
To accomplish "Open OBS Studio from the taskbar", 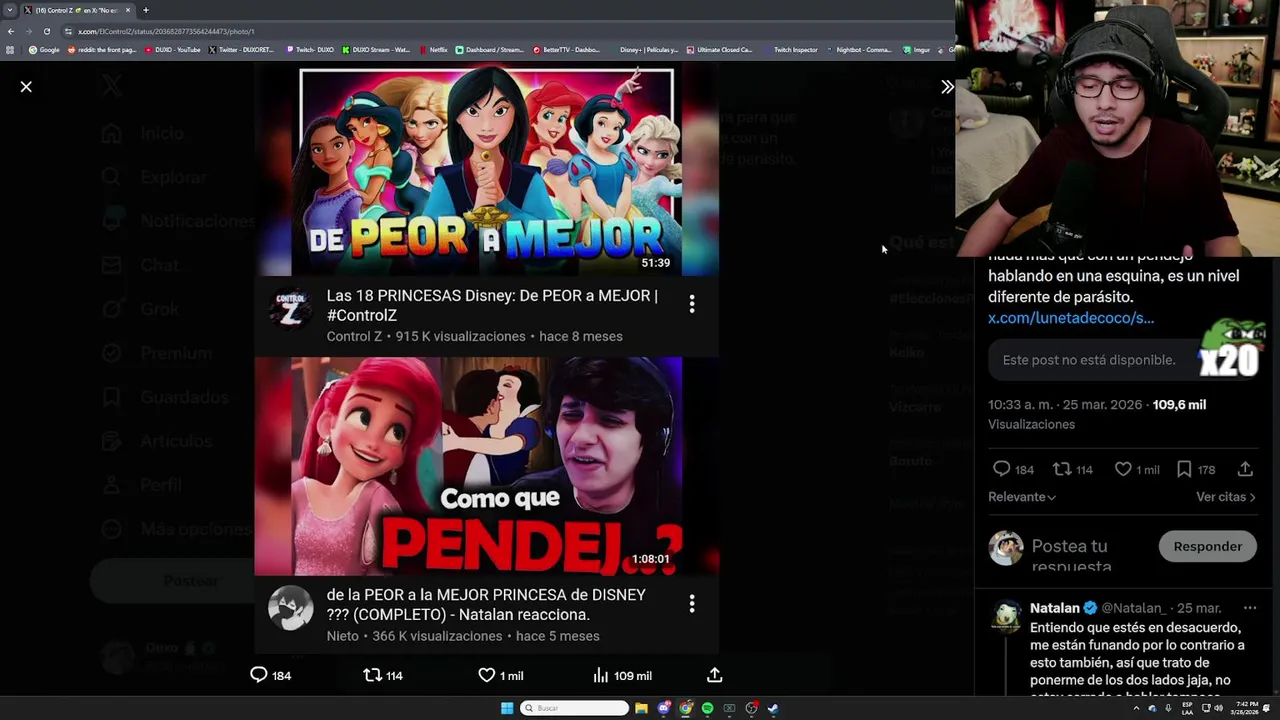I will pyautogui.click(x=751, y=708).
